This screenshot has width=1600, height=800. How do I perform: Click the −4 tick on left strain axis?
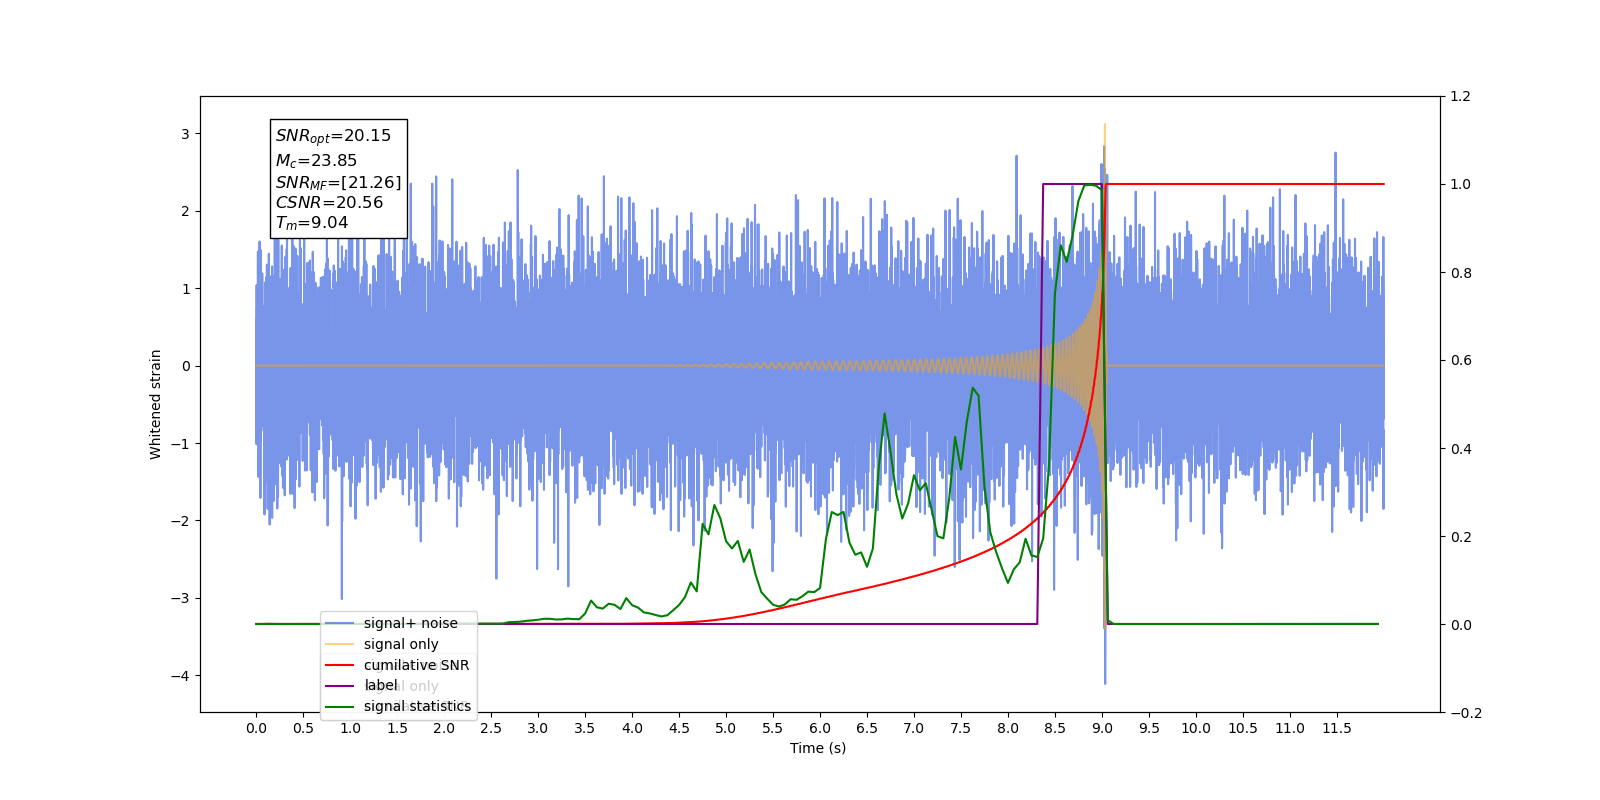click(180, 676)
